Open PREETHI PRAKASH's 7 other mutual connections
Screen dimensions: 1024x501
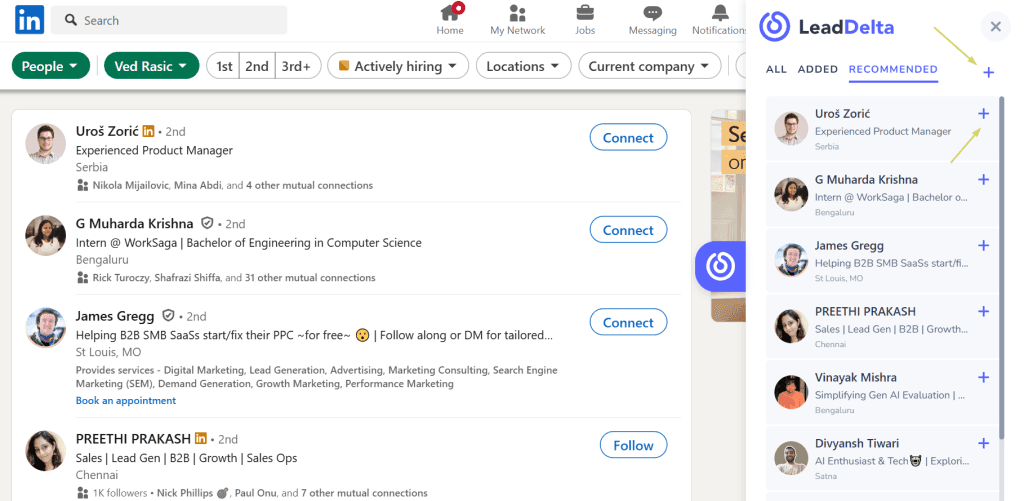(364, 493)
